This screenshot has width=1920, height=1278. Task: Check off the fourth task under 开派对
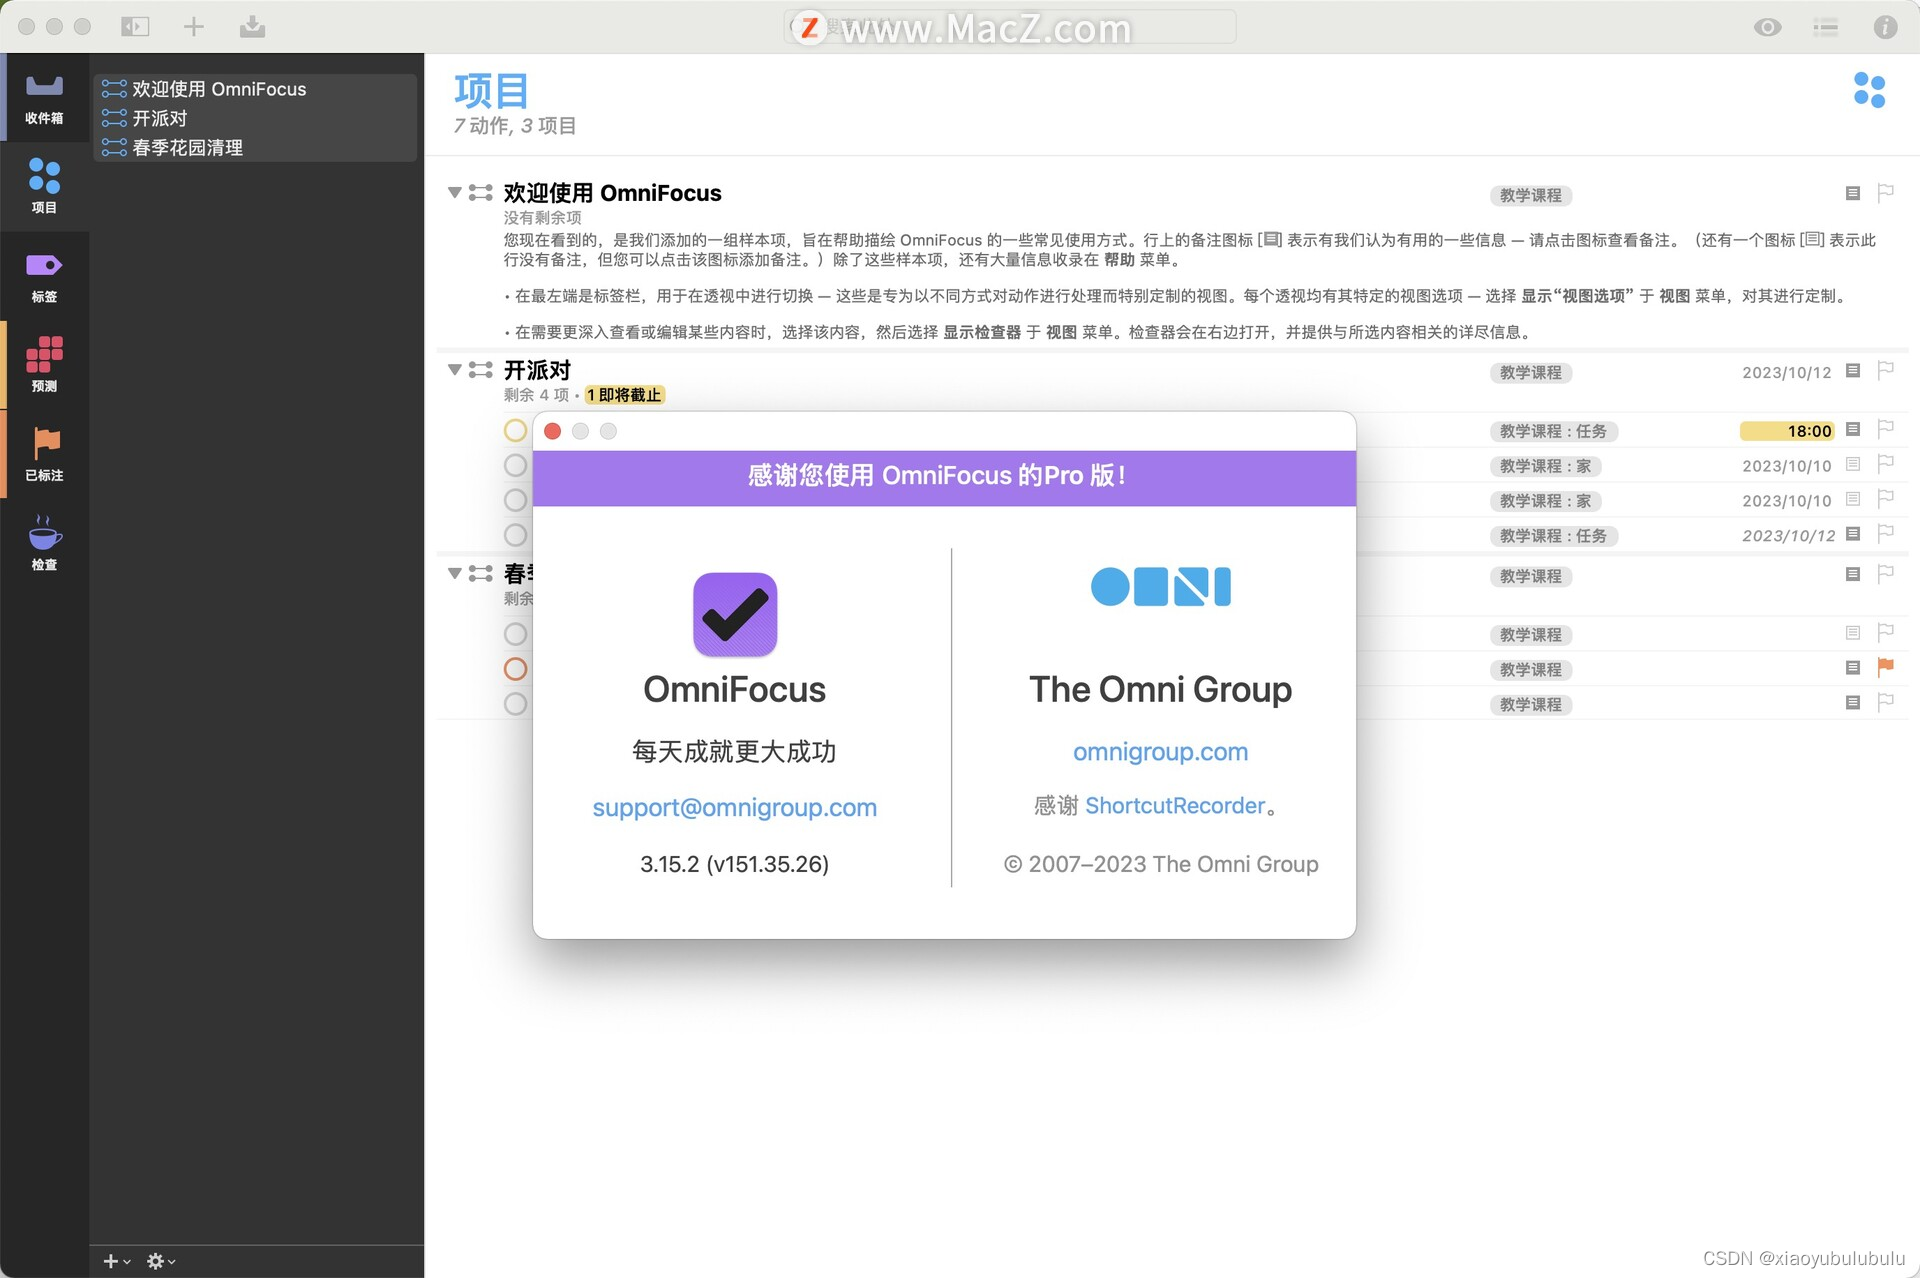[x=515, y=535]
